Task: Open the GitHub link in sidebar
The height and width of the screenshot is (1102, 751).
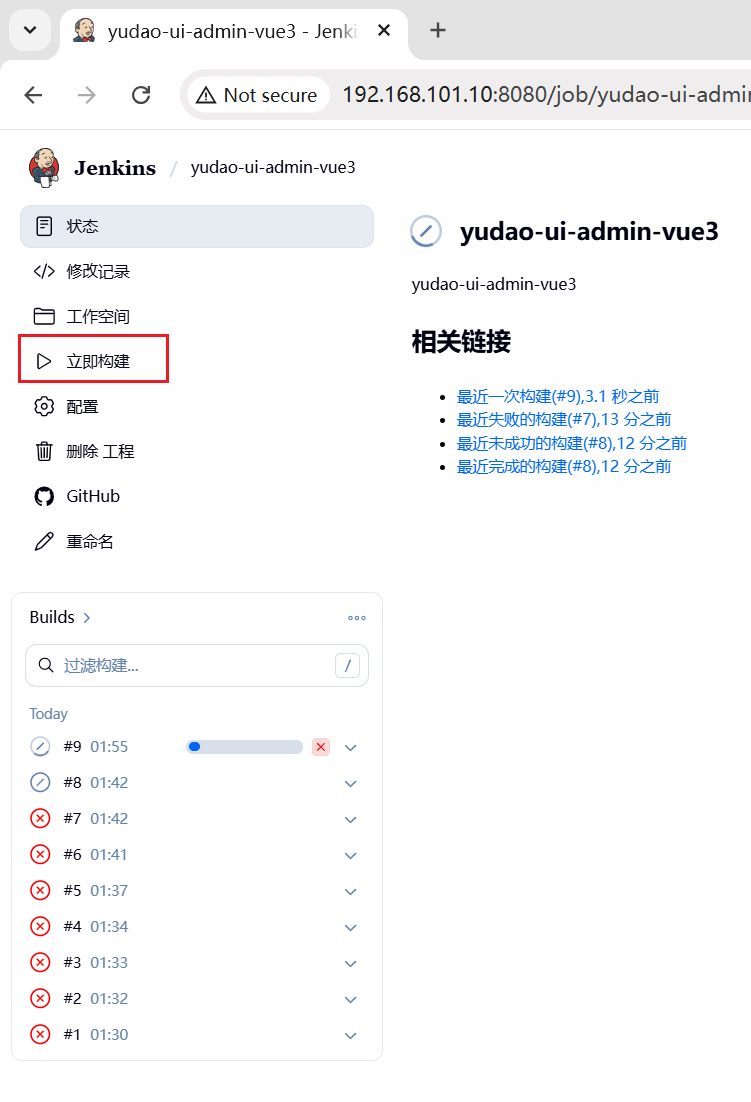Action: 77,496
